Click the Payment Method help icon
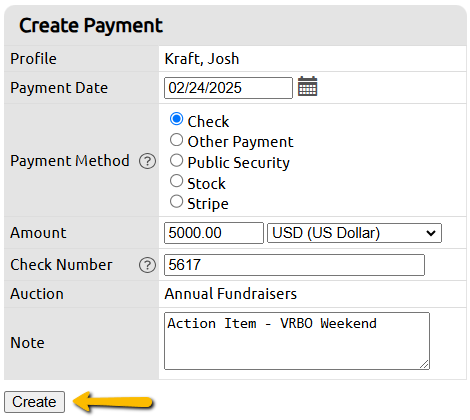Viewport: 470px width, 420px height. coord(147,161)
